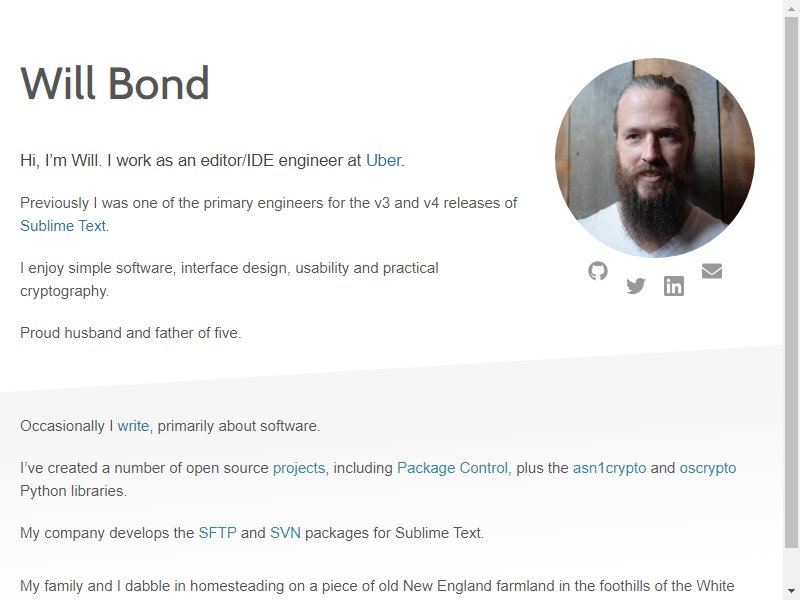
Task: Go to Package Control link
Action: 452,468
